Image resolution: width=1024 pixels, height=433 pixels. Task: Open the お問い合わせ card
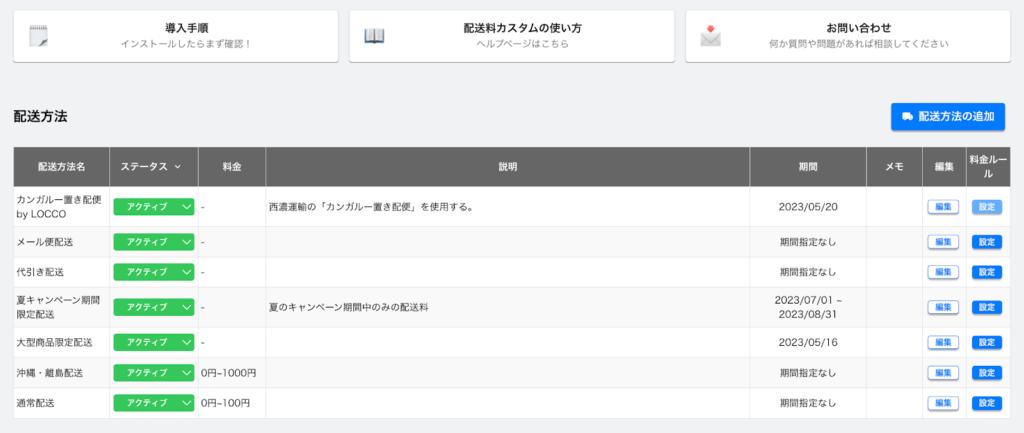(x=848, y=36)
